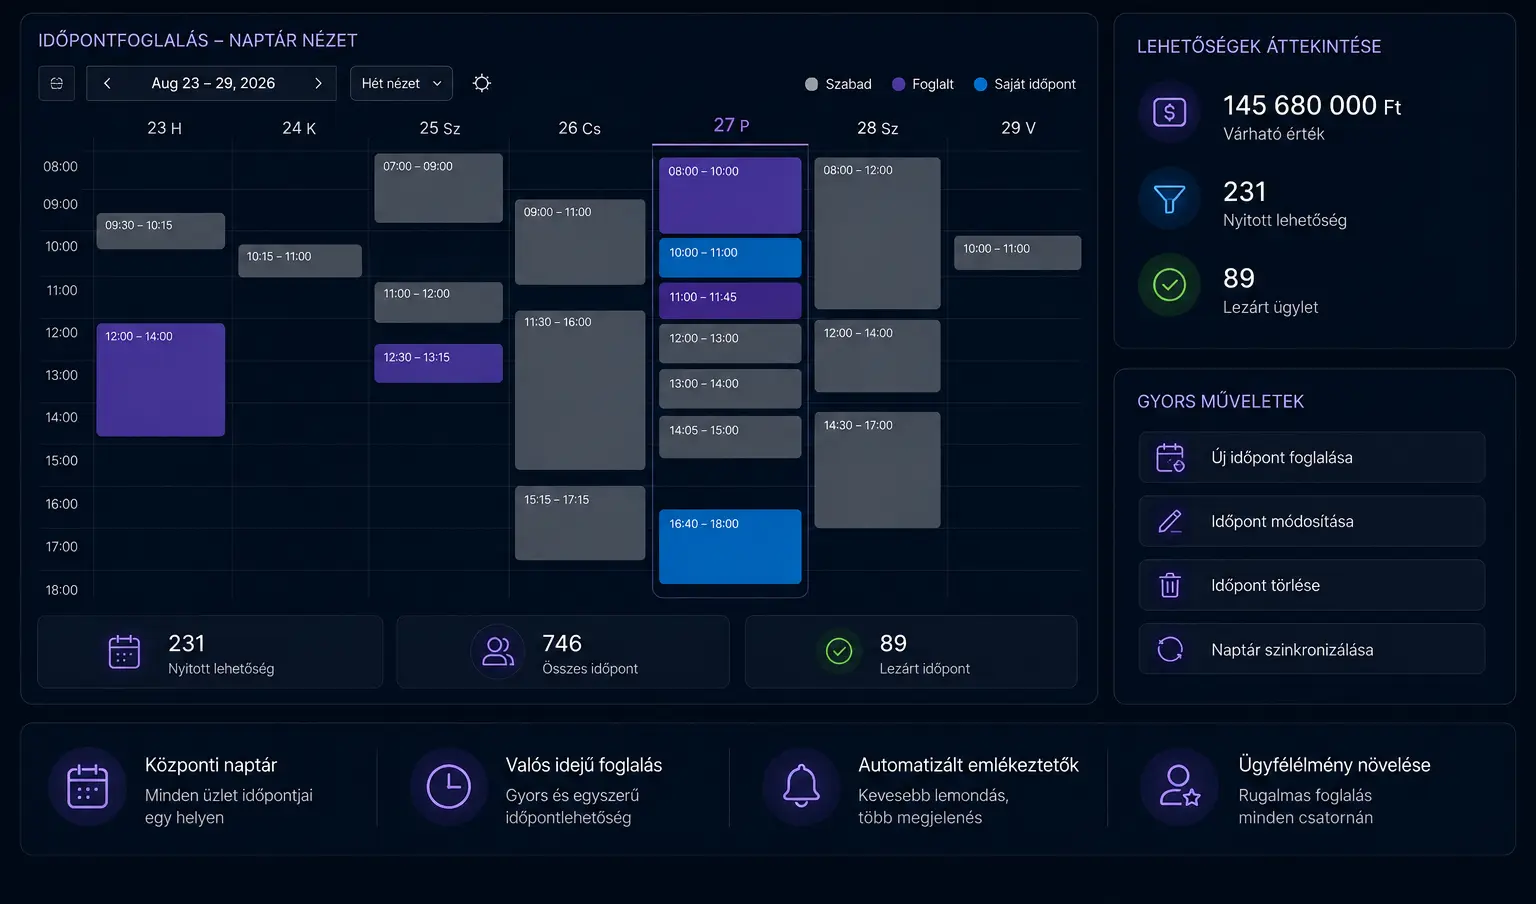This screenshot has width=1536, height=904.
Task: Advance to the next week arrow
Action: (x=318, y=83)
